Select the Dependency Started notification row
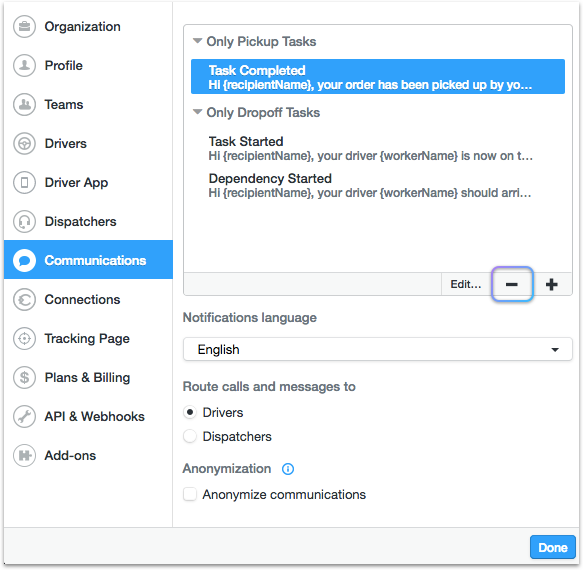583x570 pixels. point(378,186)
